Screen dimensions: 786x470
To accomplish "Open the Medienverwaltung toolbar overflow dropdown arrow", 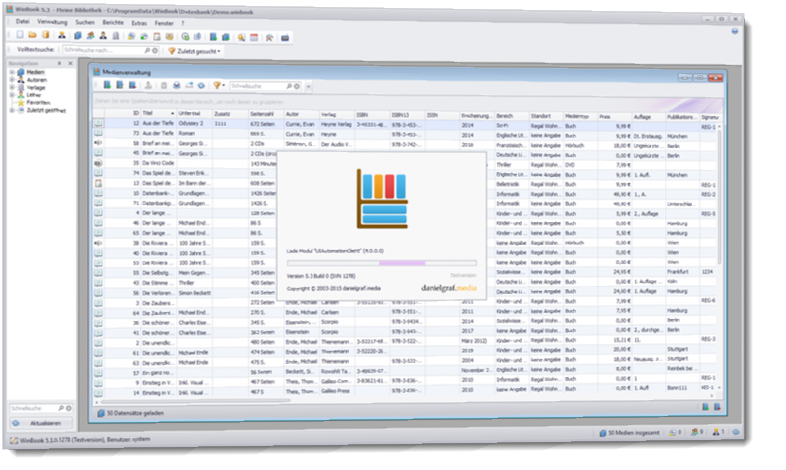I will pyautogui.click(x=308, y=87).
